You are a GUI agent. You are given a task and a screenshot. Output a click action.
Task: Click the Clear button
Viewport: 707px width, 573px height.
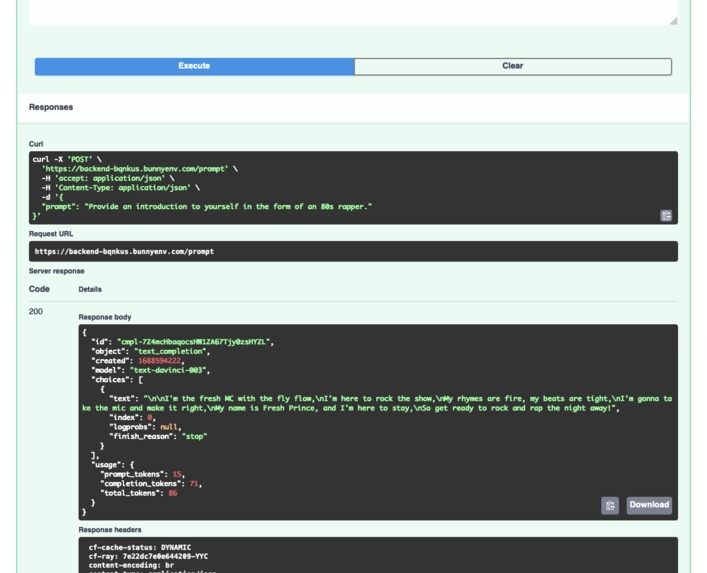tap(513, 66)
